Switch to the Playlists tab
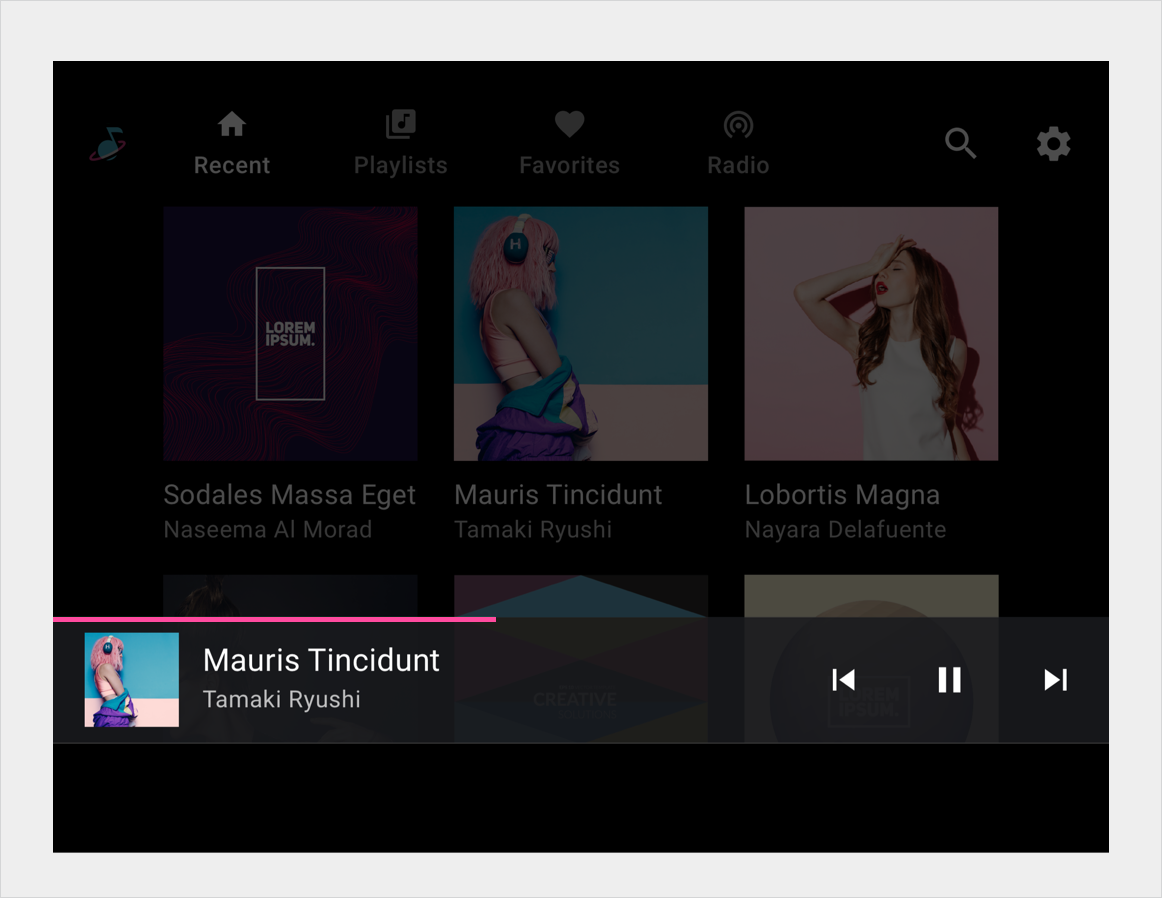1162x898 pixels. coord(400,165)
